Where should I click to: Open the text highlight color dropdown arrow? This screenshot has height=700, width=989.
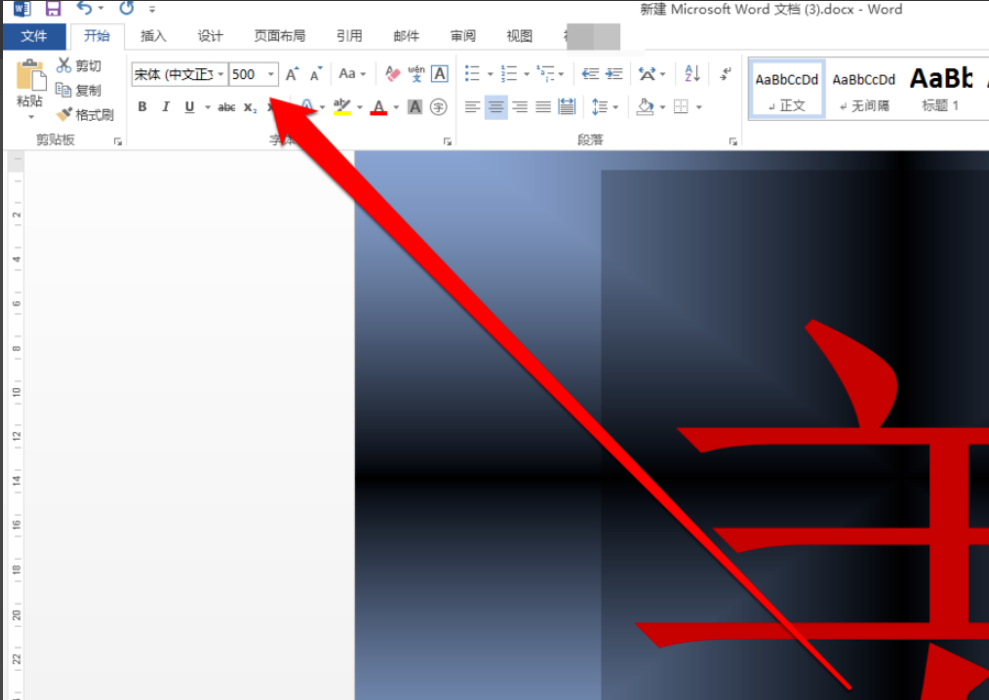pos(360,107)
